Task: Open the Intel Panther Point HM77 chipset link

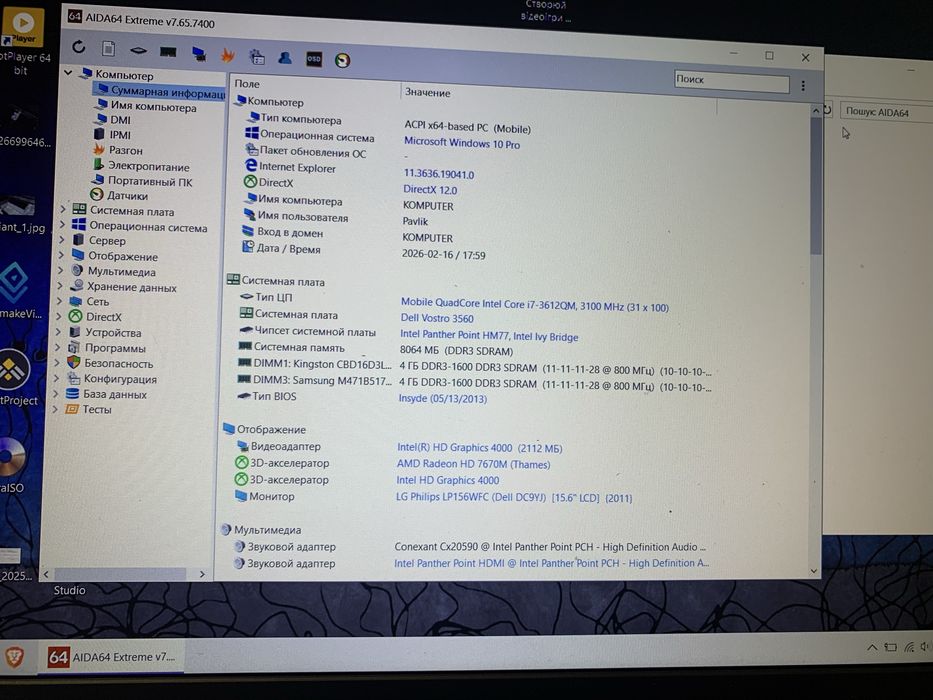Action: click(489, 336)
